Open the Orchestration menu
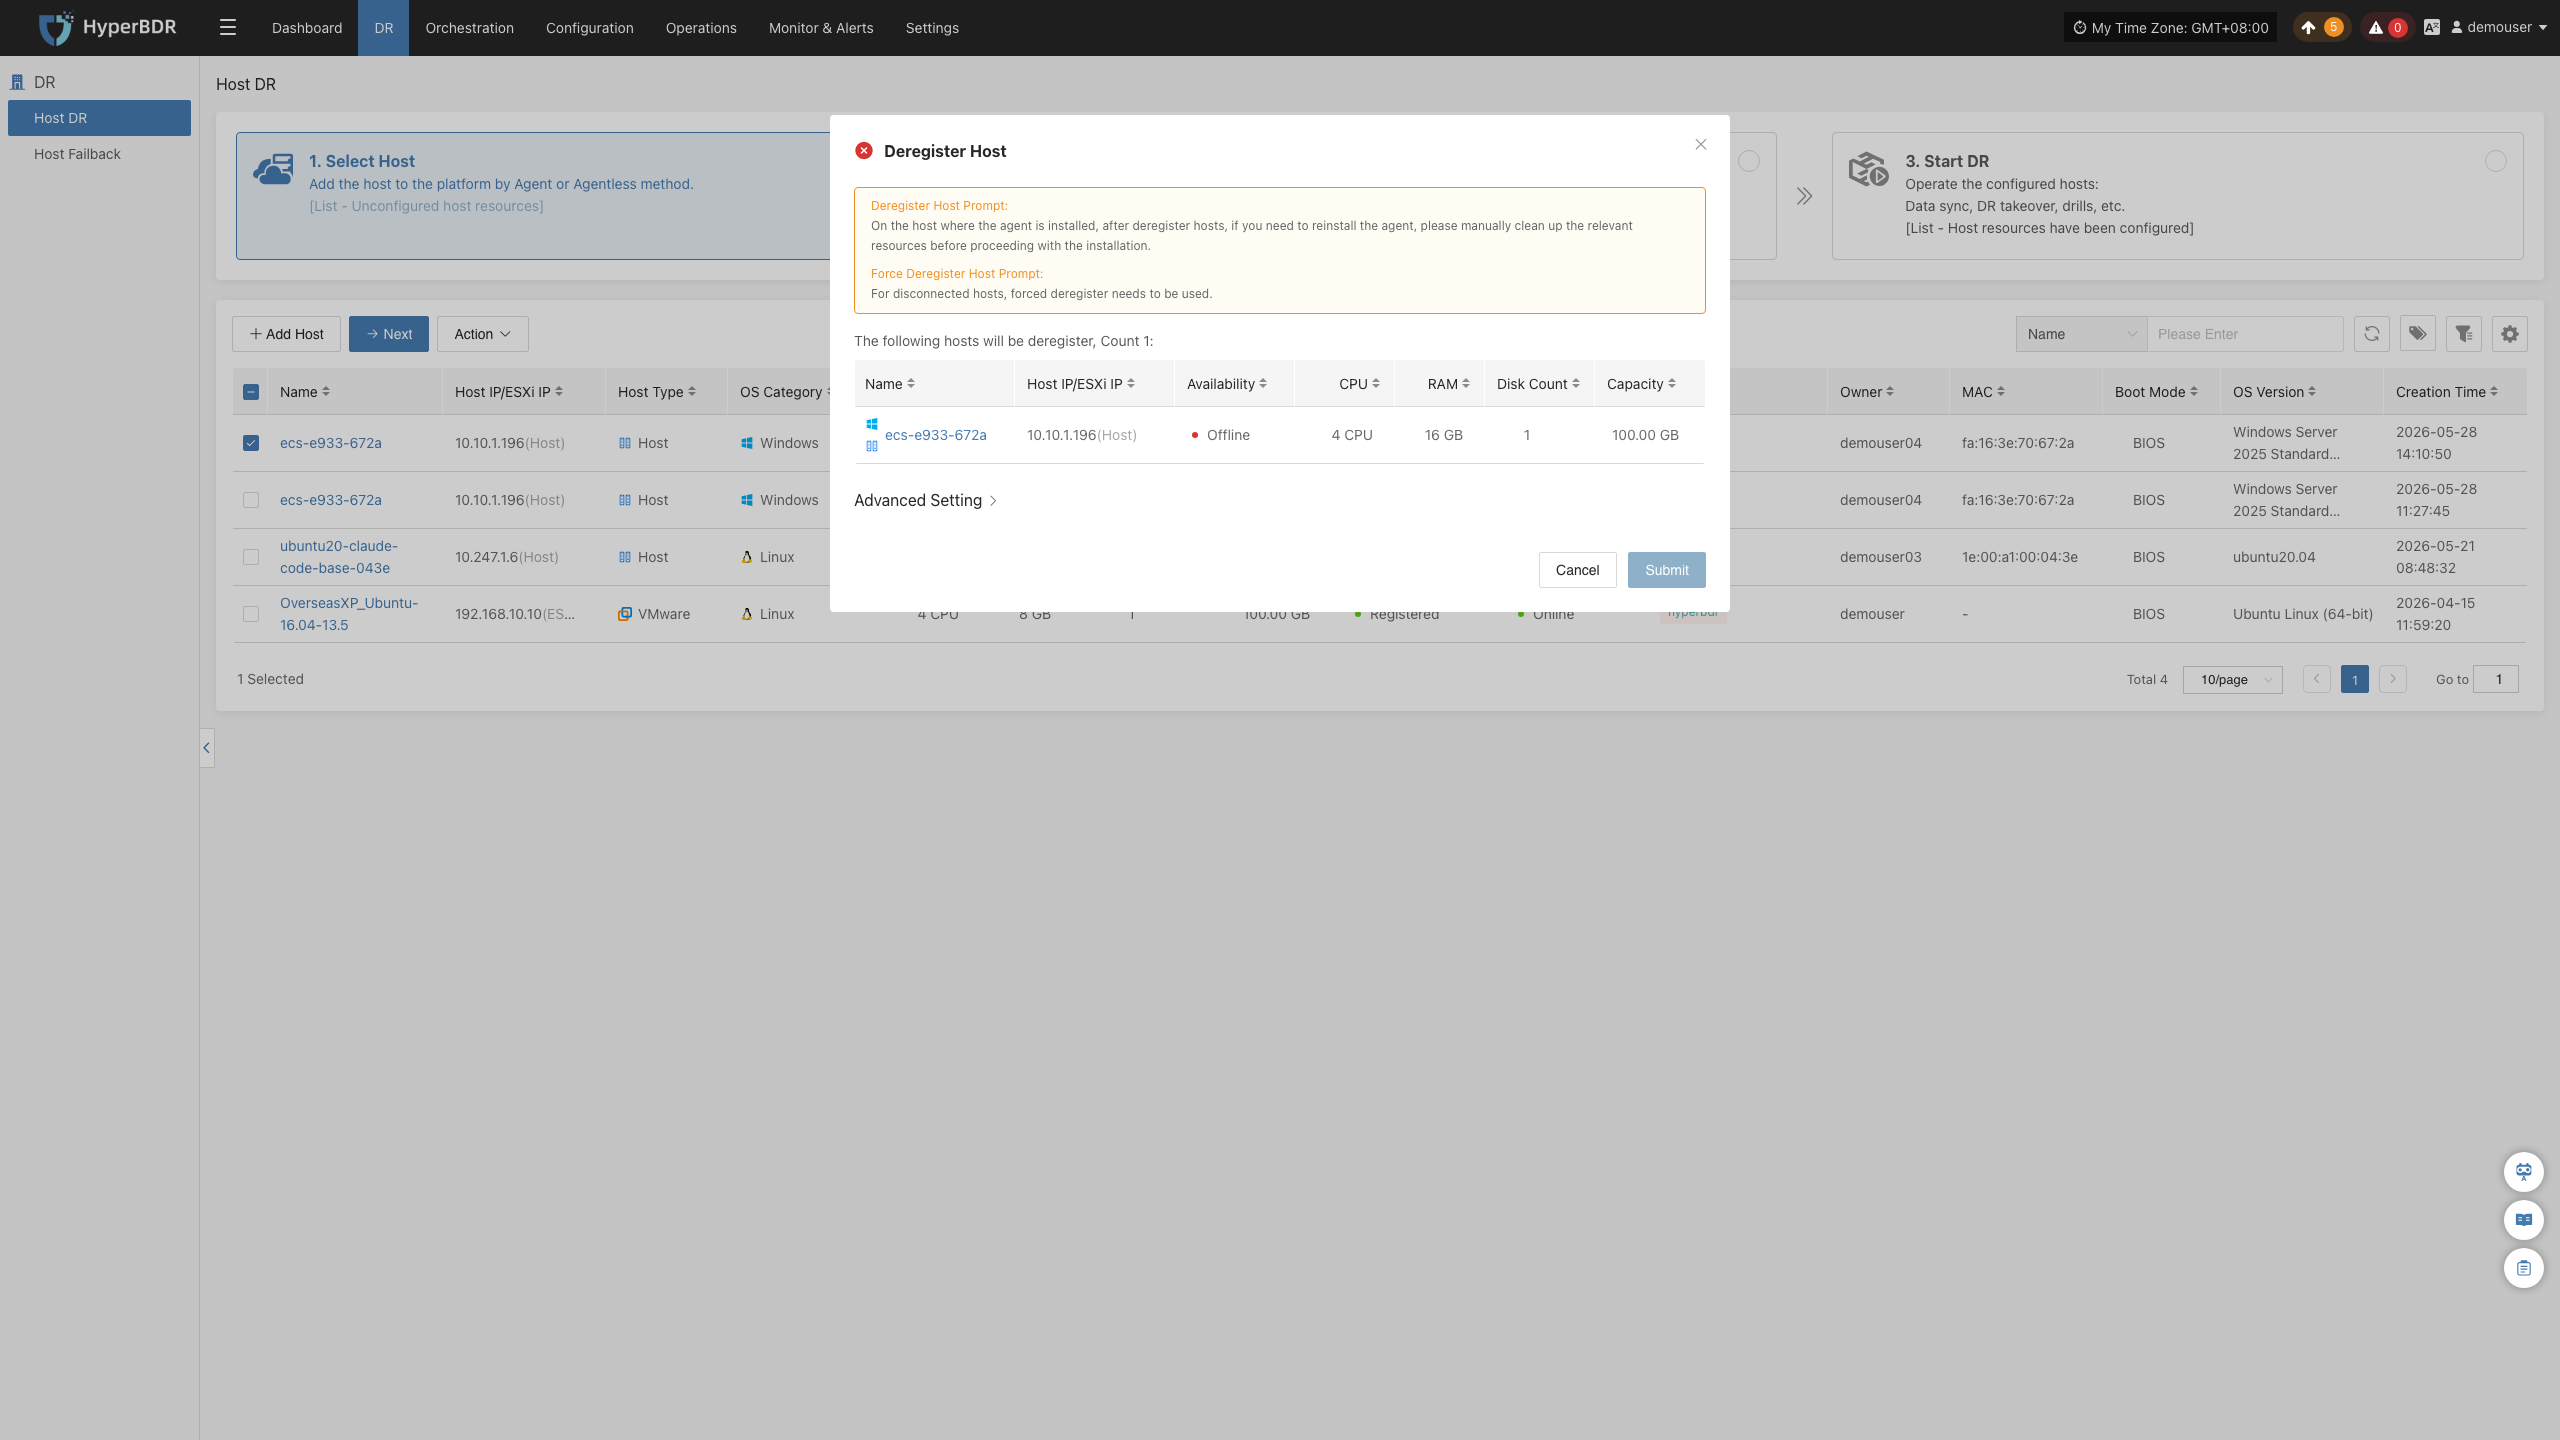Screen dimensions: 2560x1440 click(x=470, y=28)
